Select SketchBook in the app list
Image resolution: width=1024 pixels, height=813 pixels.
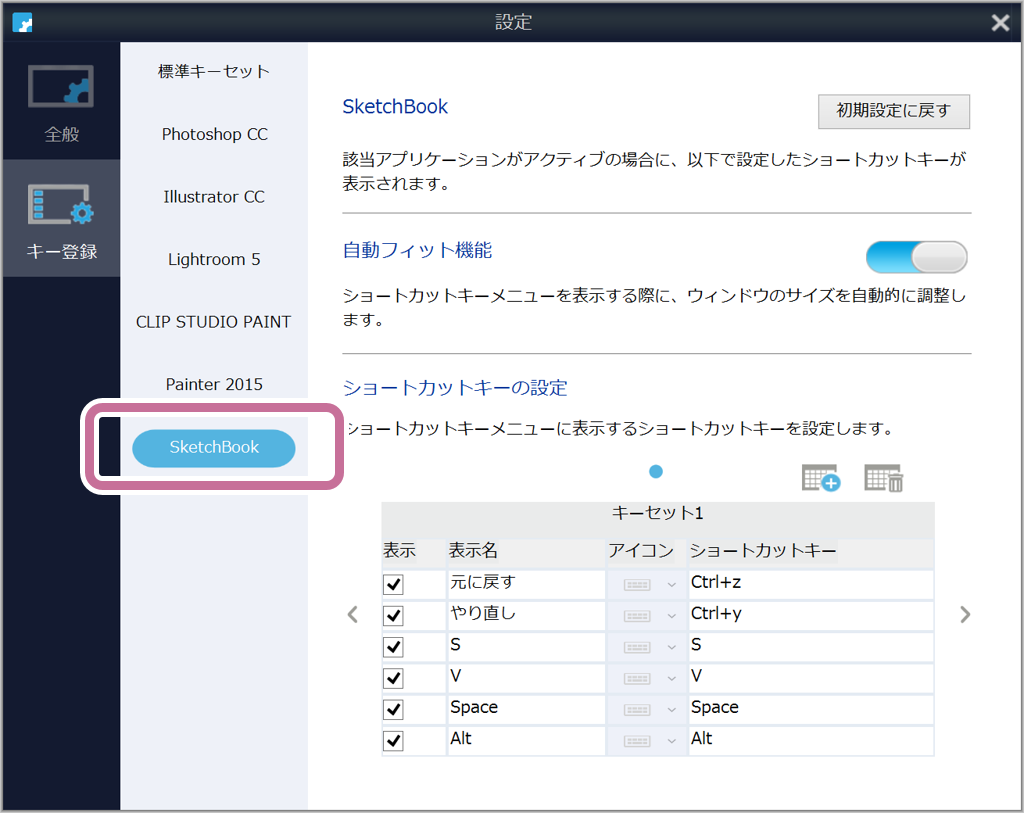(214, 448)
